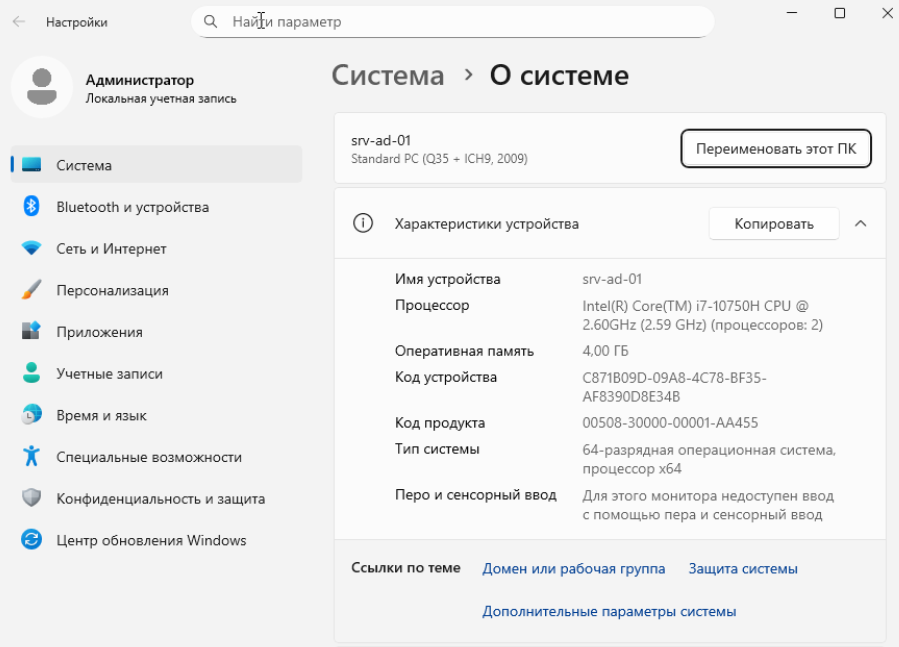Click the product code 00508-30000-00001-AA455

670,423
